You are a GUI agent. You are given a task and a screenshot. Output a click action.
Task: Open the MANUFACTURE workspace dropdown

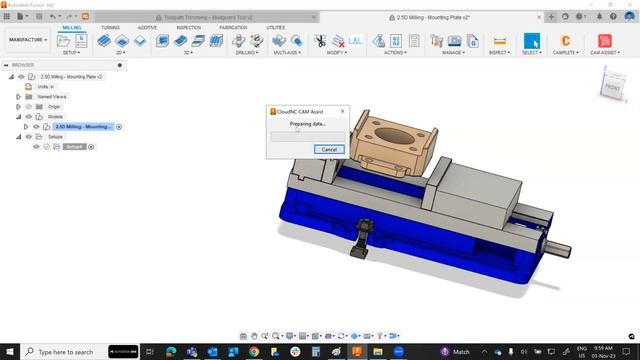tap(28, 40)
